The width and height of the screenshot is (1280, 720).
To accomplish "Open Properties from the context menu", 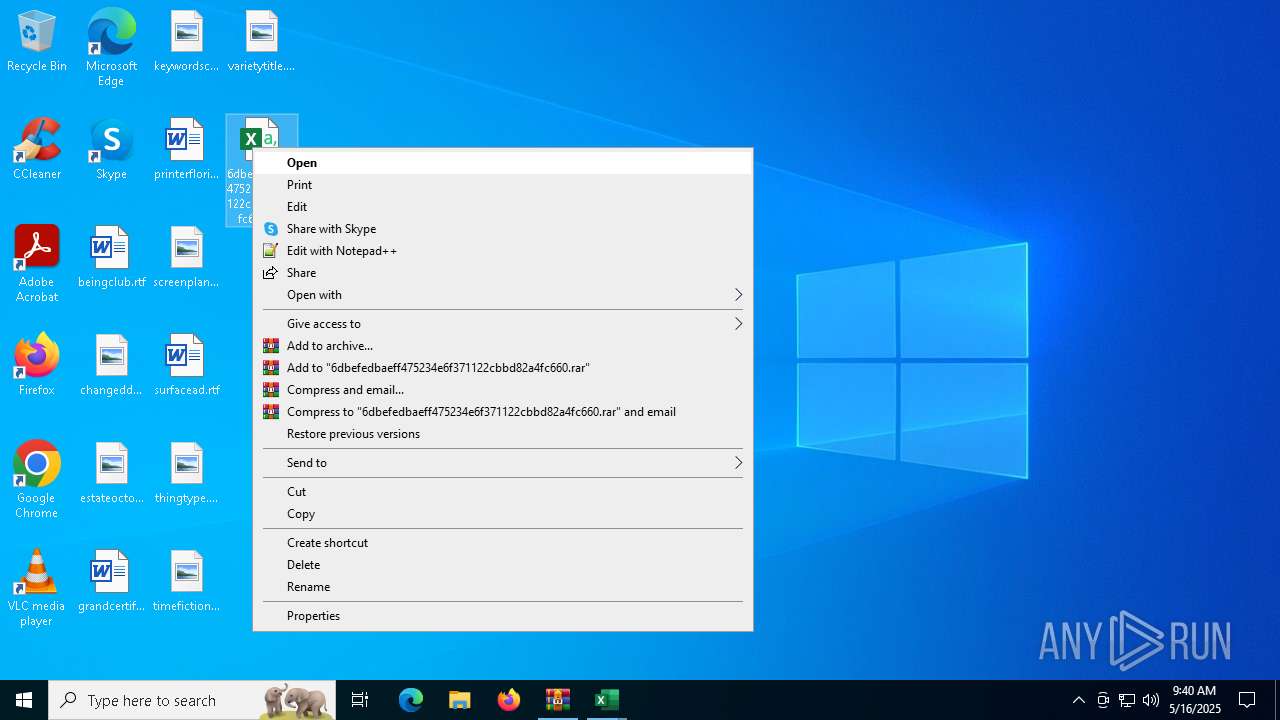I will [503, 616].
